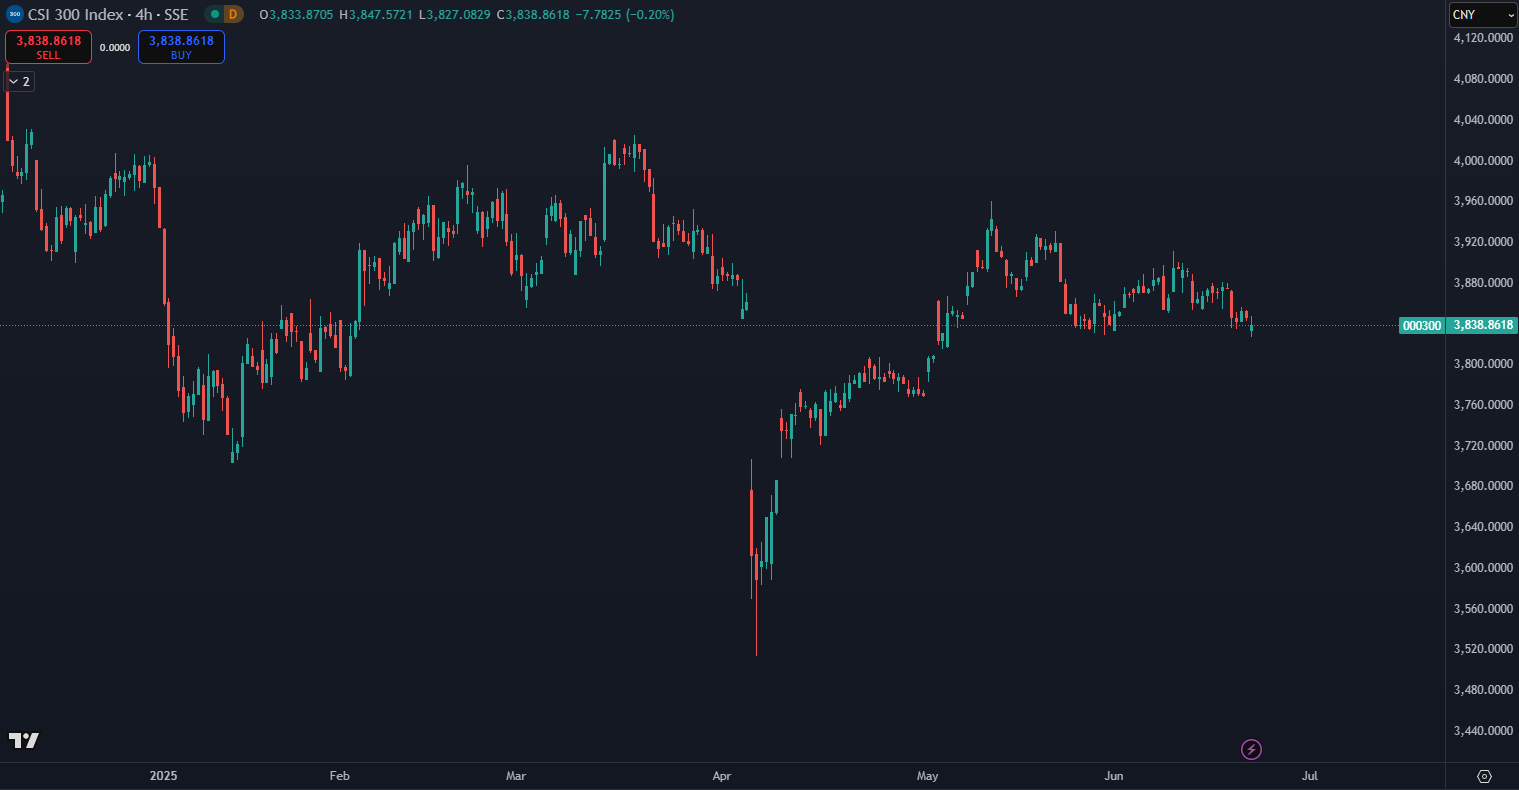Click the 4,000.0000 price axis label
The height and width of the screenshot is (790, 1519).
pos(1482,160)
